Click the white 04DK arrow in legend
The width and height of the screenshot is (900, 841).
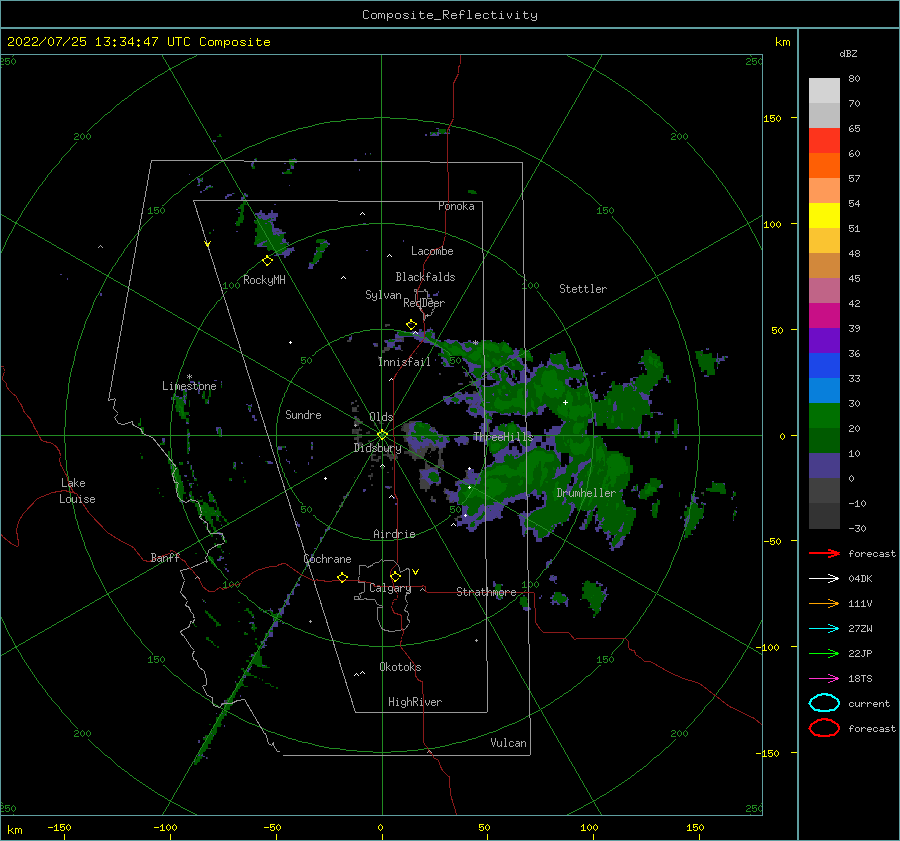point(824,578)
